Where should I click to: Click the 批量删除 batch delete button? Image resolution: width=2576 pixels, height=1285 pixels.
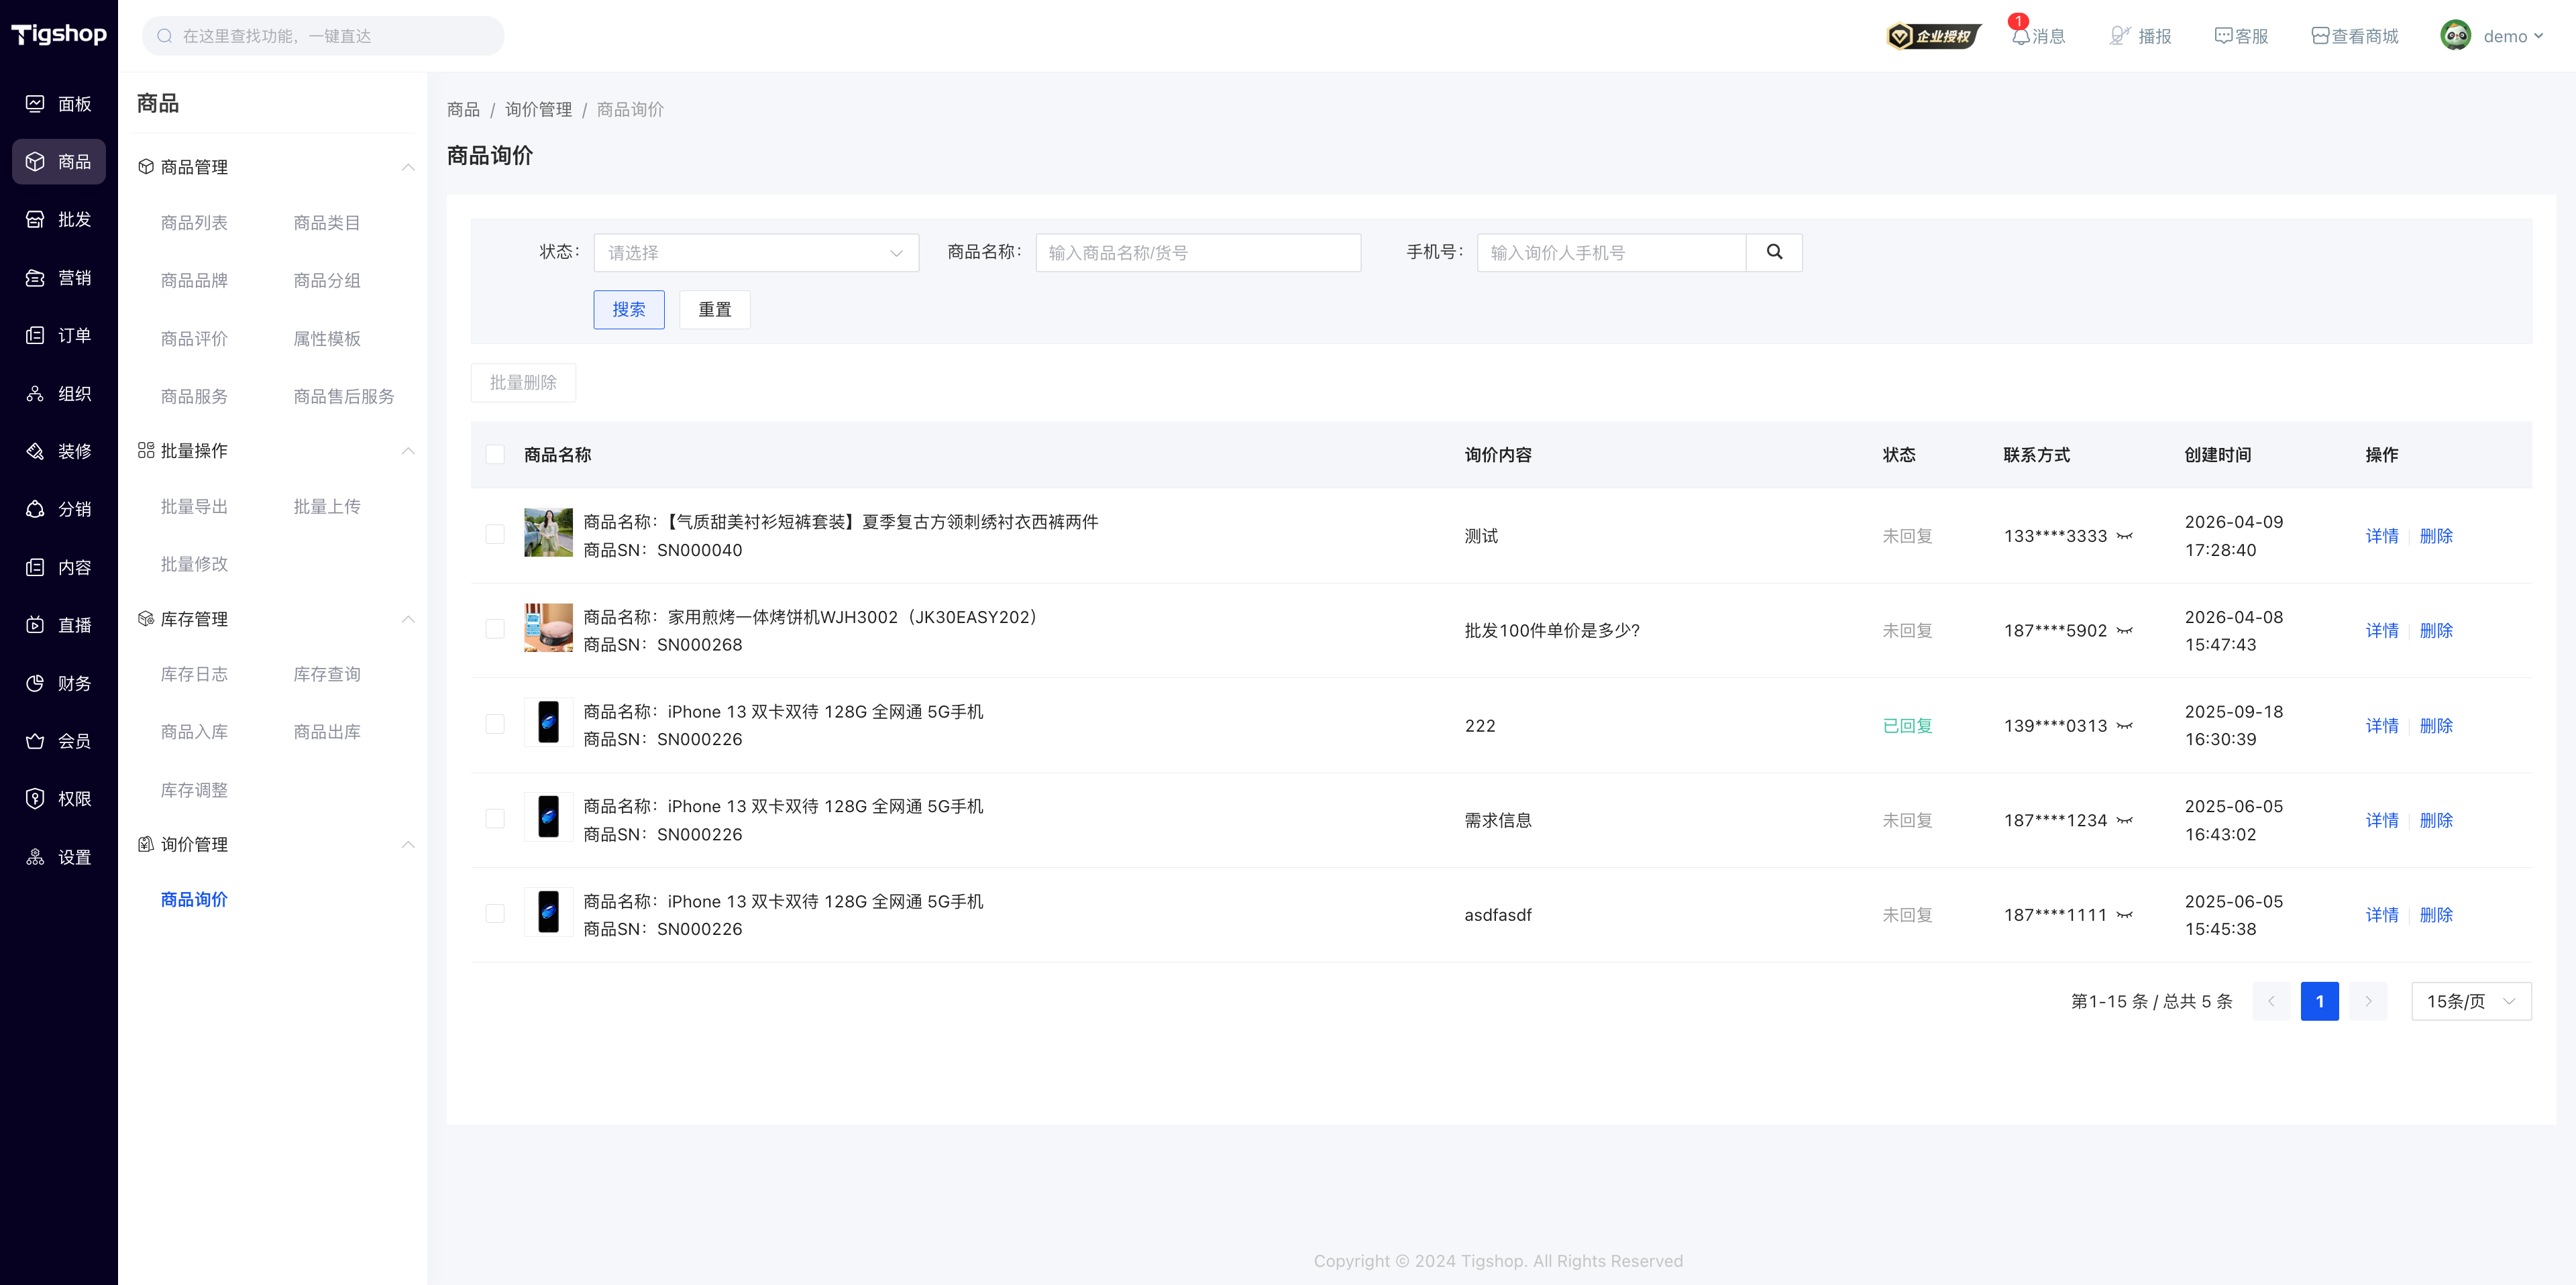[523, 383]
